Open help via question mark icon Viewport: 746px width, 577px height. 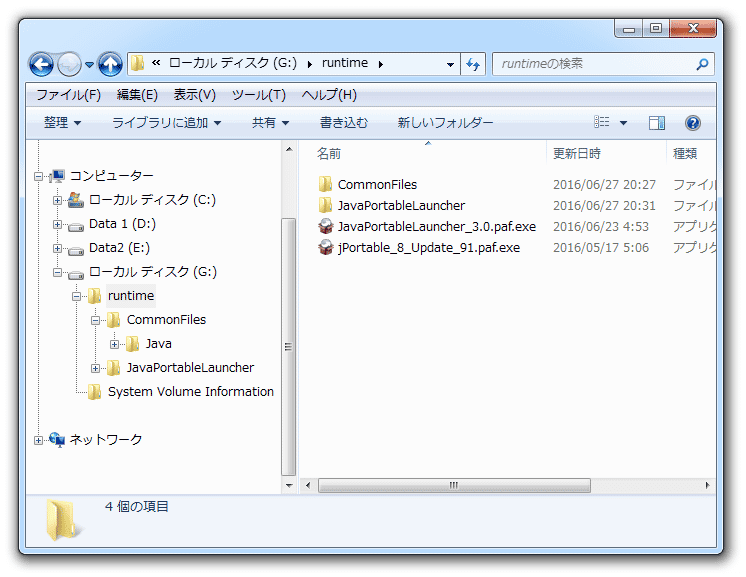coord(693,123)
